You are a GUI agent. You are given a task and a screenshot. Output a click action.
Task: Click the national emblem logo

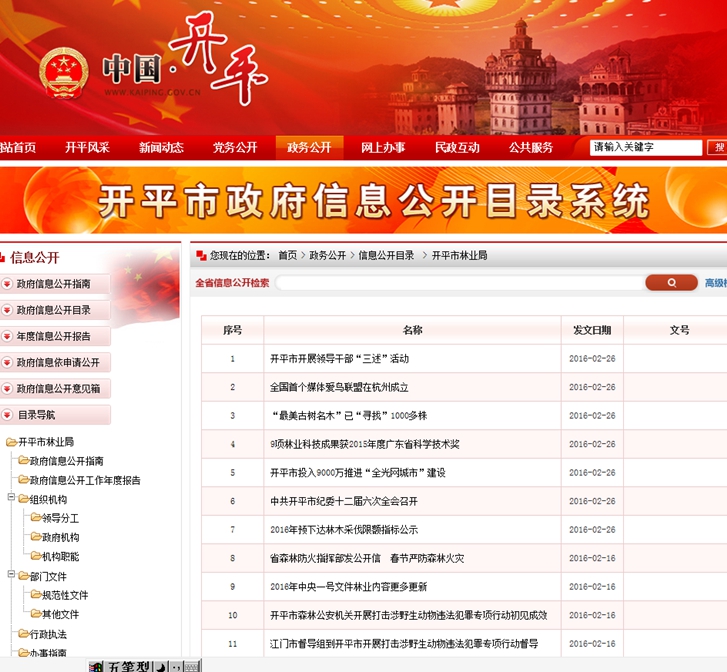(x=64, y=73)
